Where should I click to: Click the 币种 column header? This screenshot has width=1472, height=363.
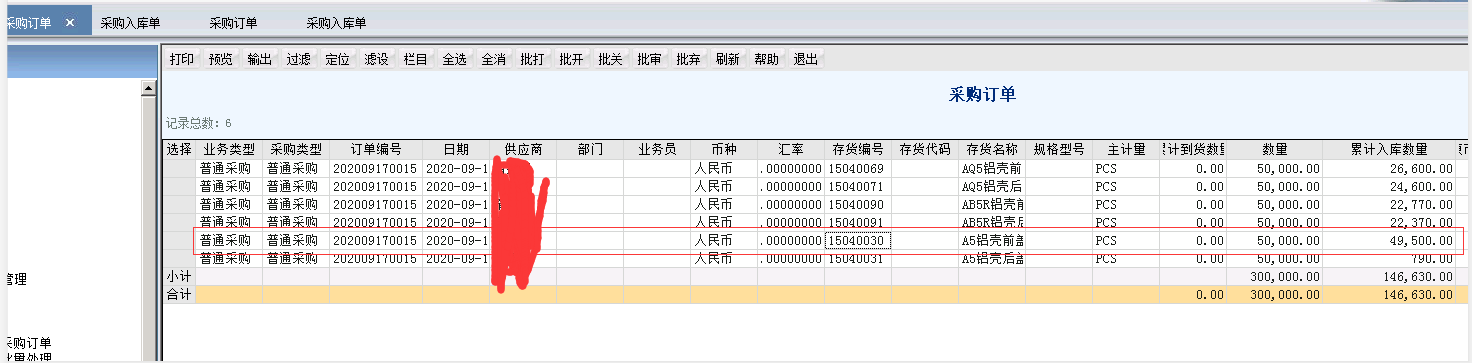coord(724,149)
